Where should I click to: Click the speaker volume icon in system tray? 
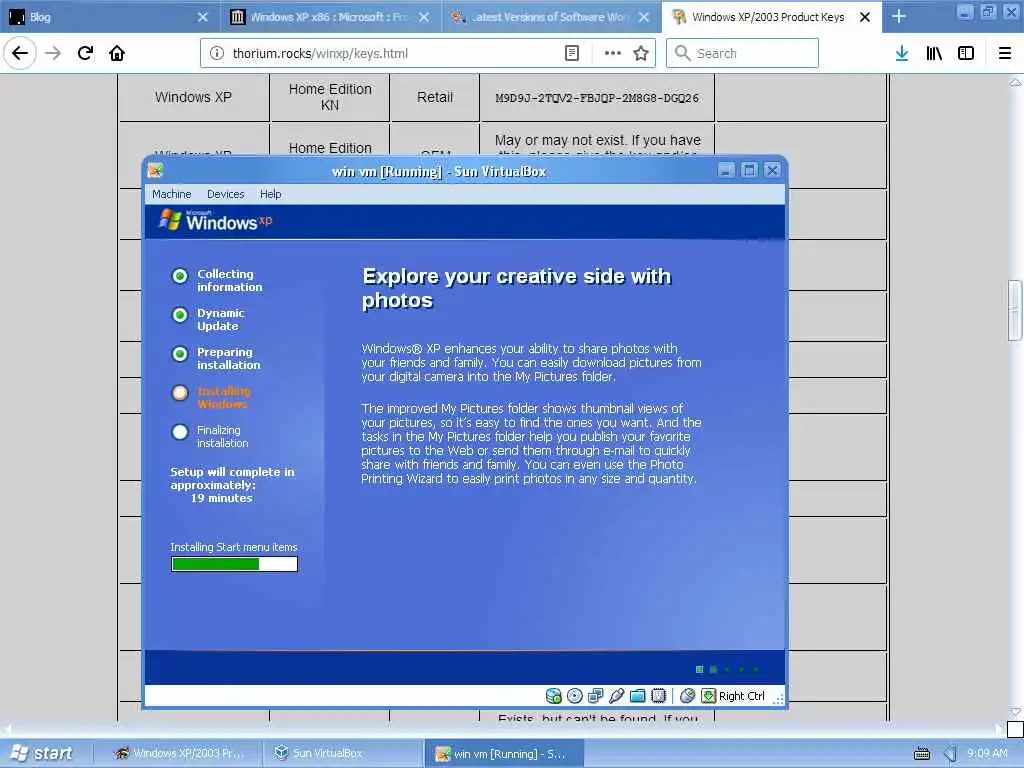951,754
